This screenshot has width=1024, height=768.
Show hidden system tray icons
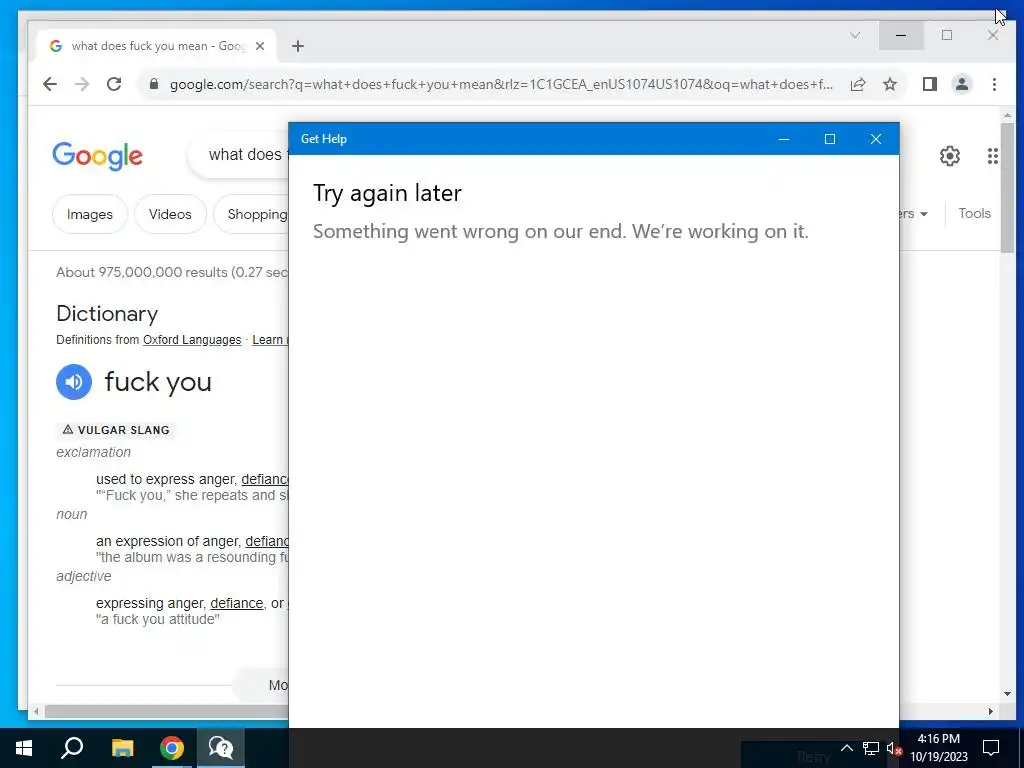point(846,748)
